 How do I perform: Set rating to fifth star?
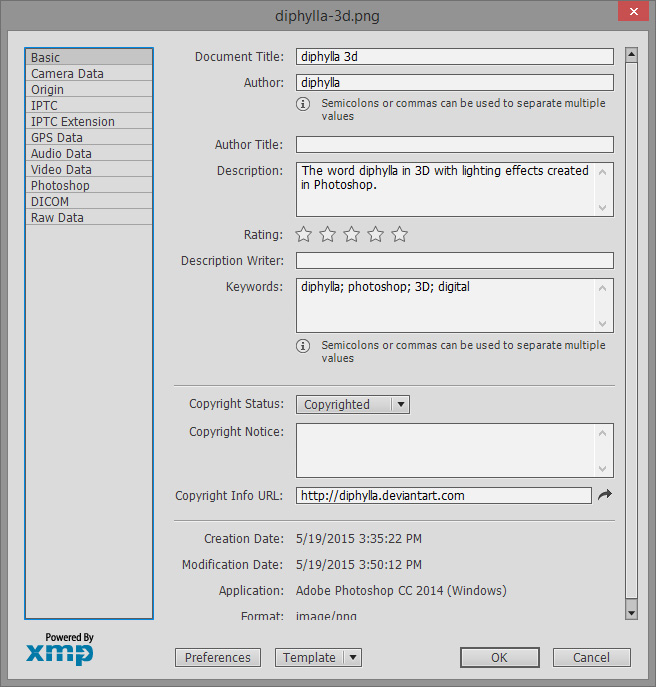click(400, 234)
